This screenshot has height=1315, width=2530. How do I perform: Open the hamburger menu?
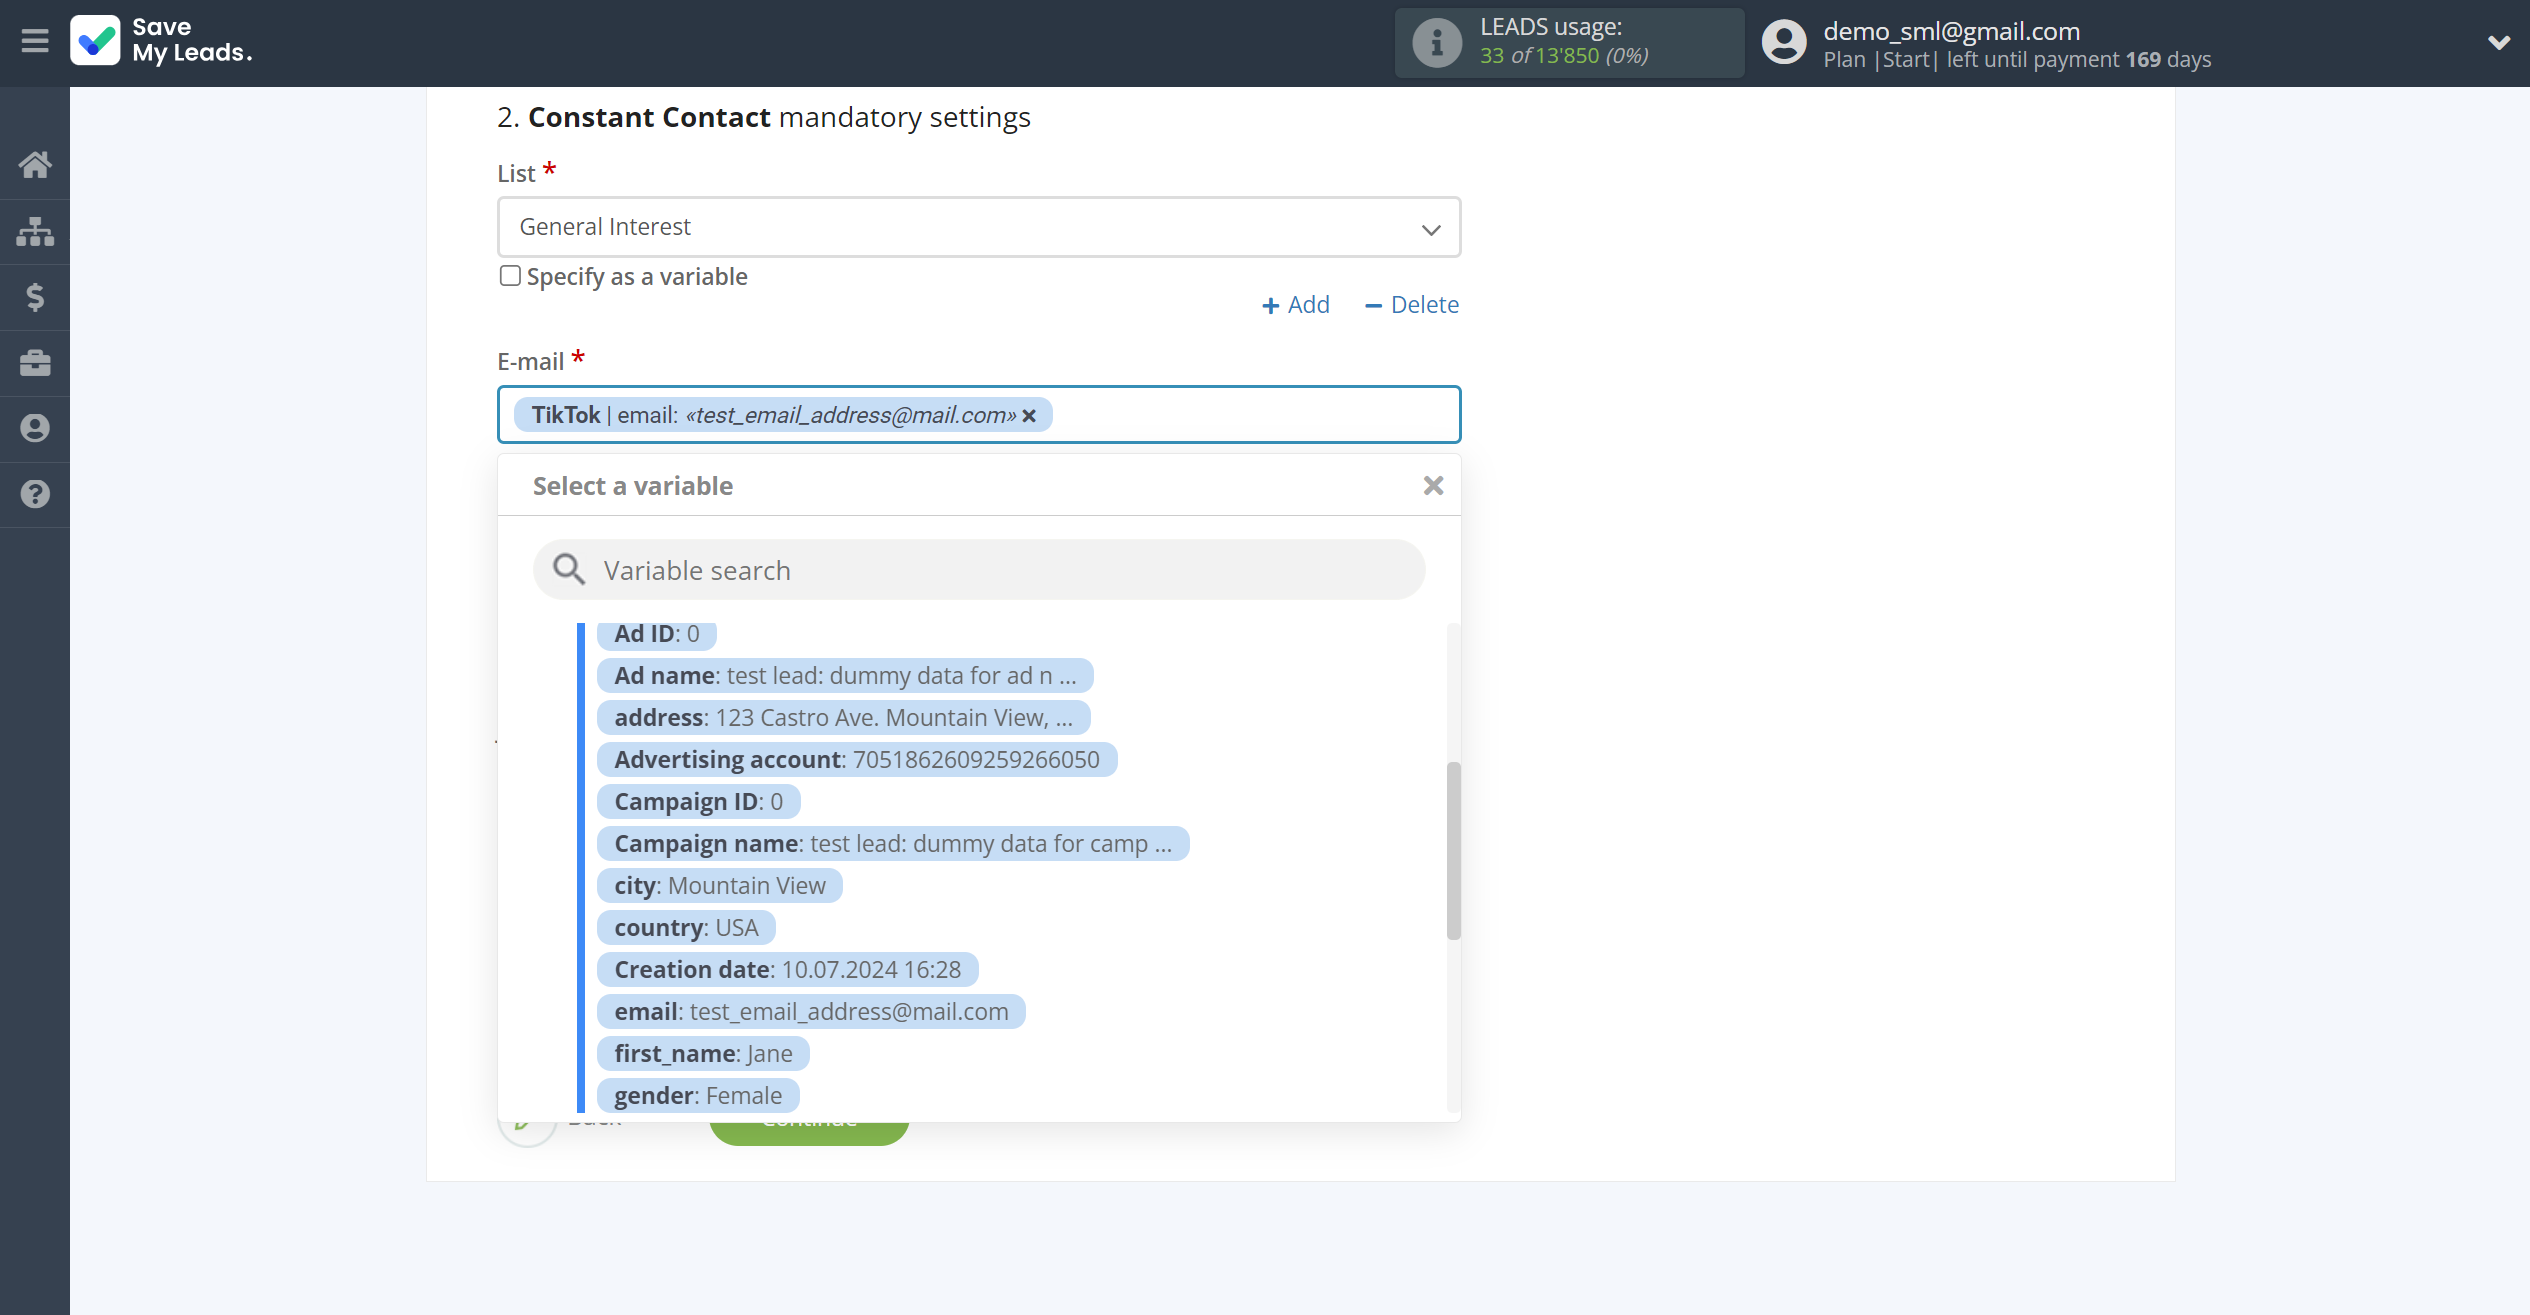[35, 41]
